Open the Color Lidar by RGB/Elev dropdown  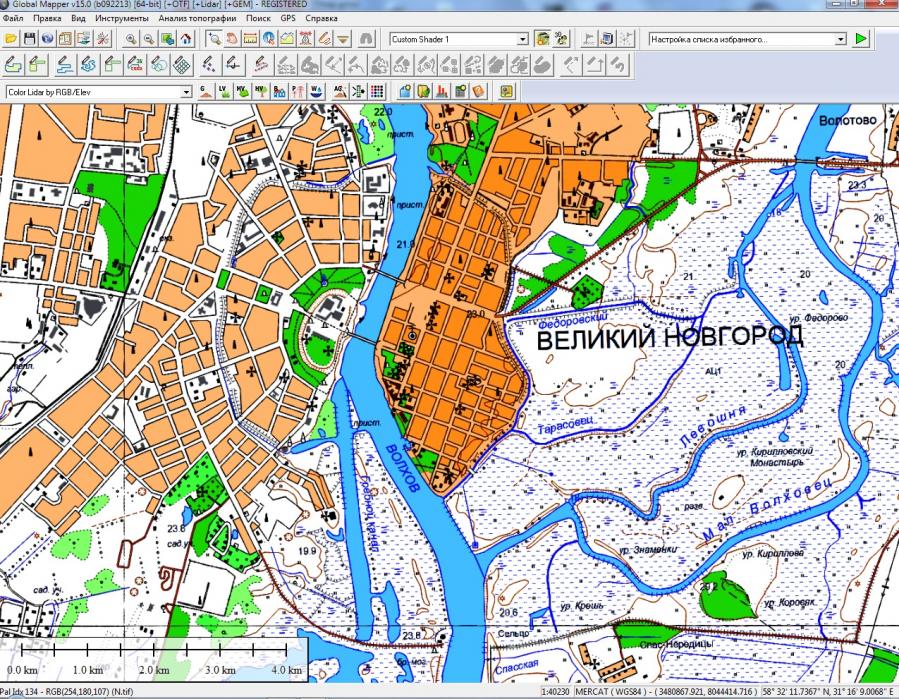[186, 92]
